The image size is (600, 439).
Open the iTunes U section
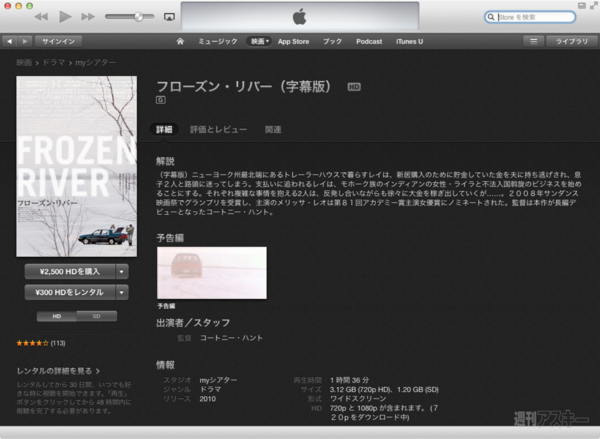[409, 41]
